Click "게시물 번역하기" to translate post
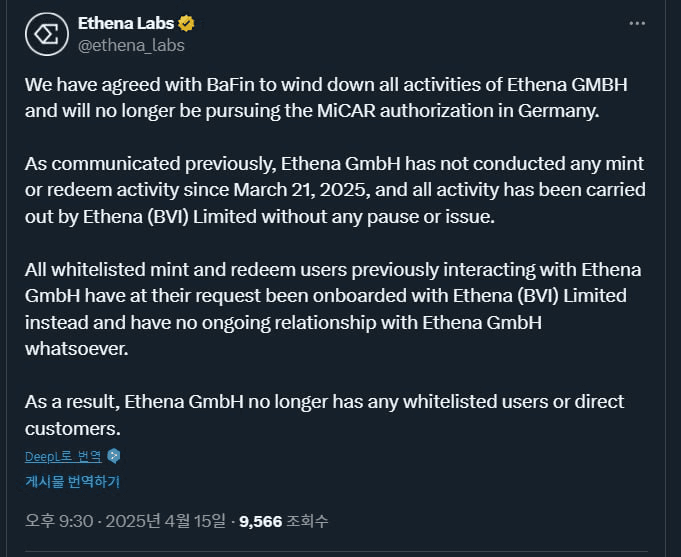 [x=72, y=481]
